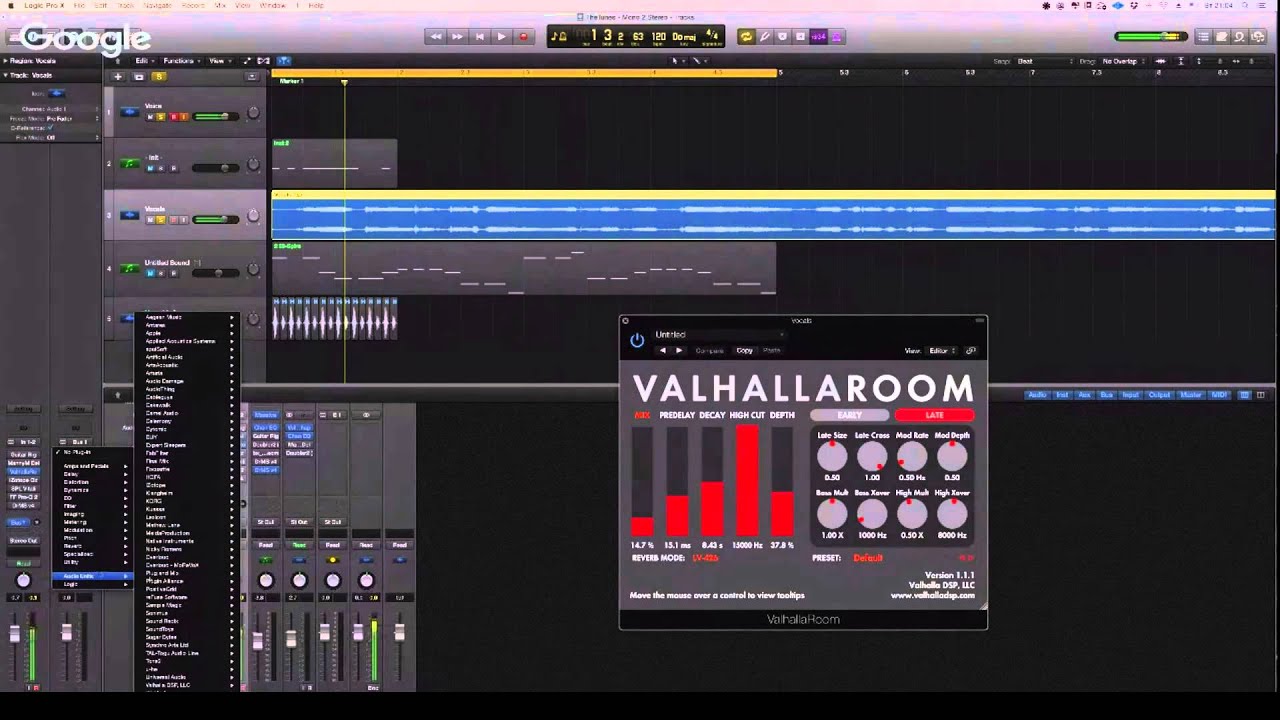Image resolution: width=1280 pixels, height=720 pixels.
Task: Solo the Voice track
Action: point(161,117)
